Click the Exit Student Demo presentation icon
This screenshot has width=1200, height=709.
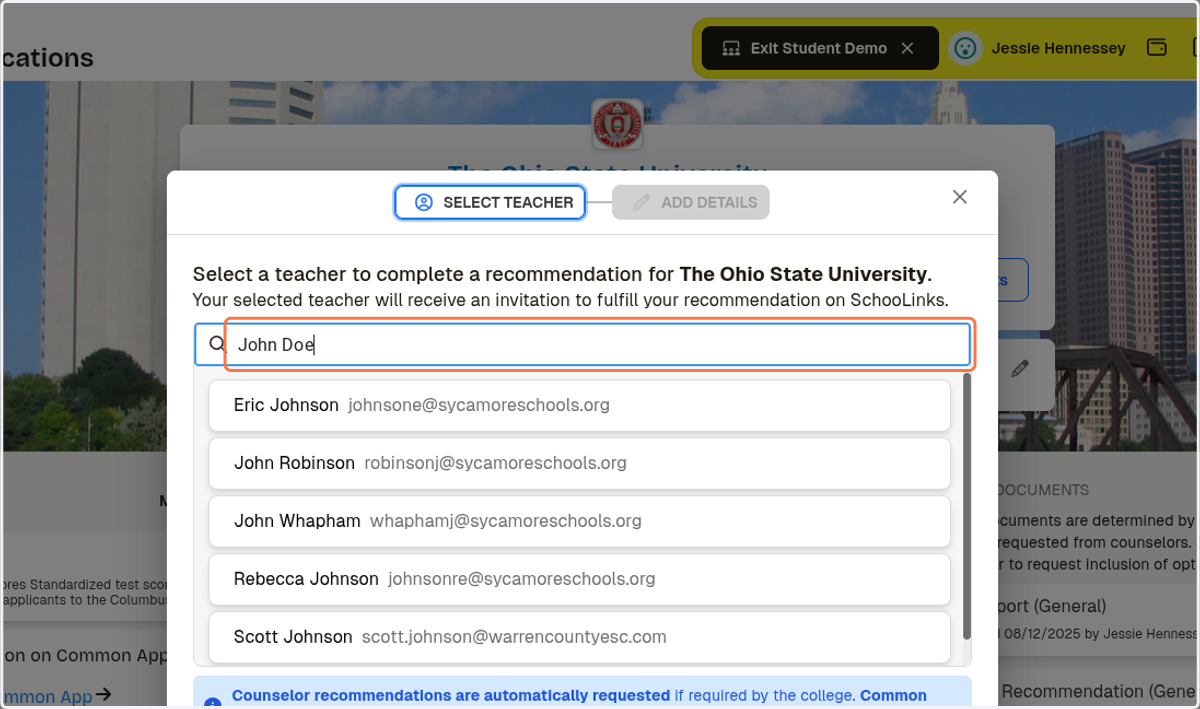tap(731, 48)
